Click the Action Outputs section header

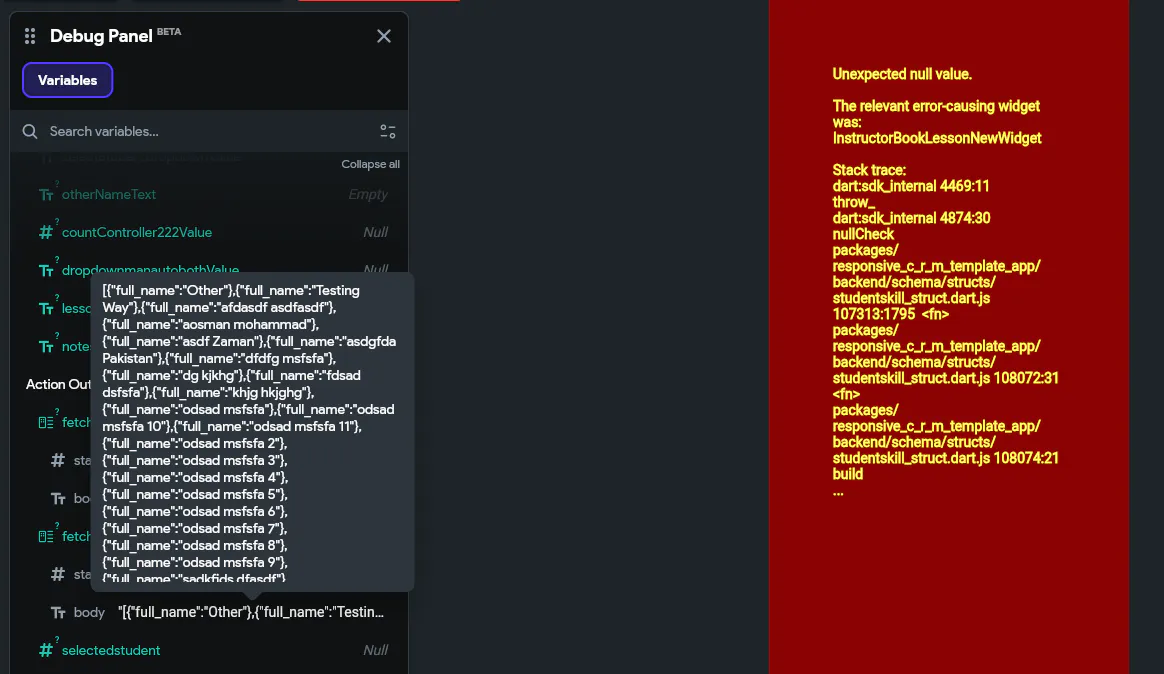point(58,384)
